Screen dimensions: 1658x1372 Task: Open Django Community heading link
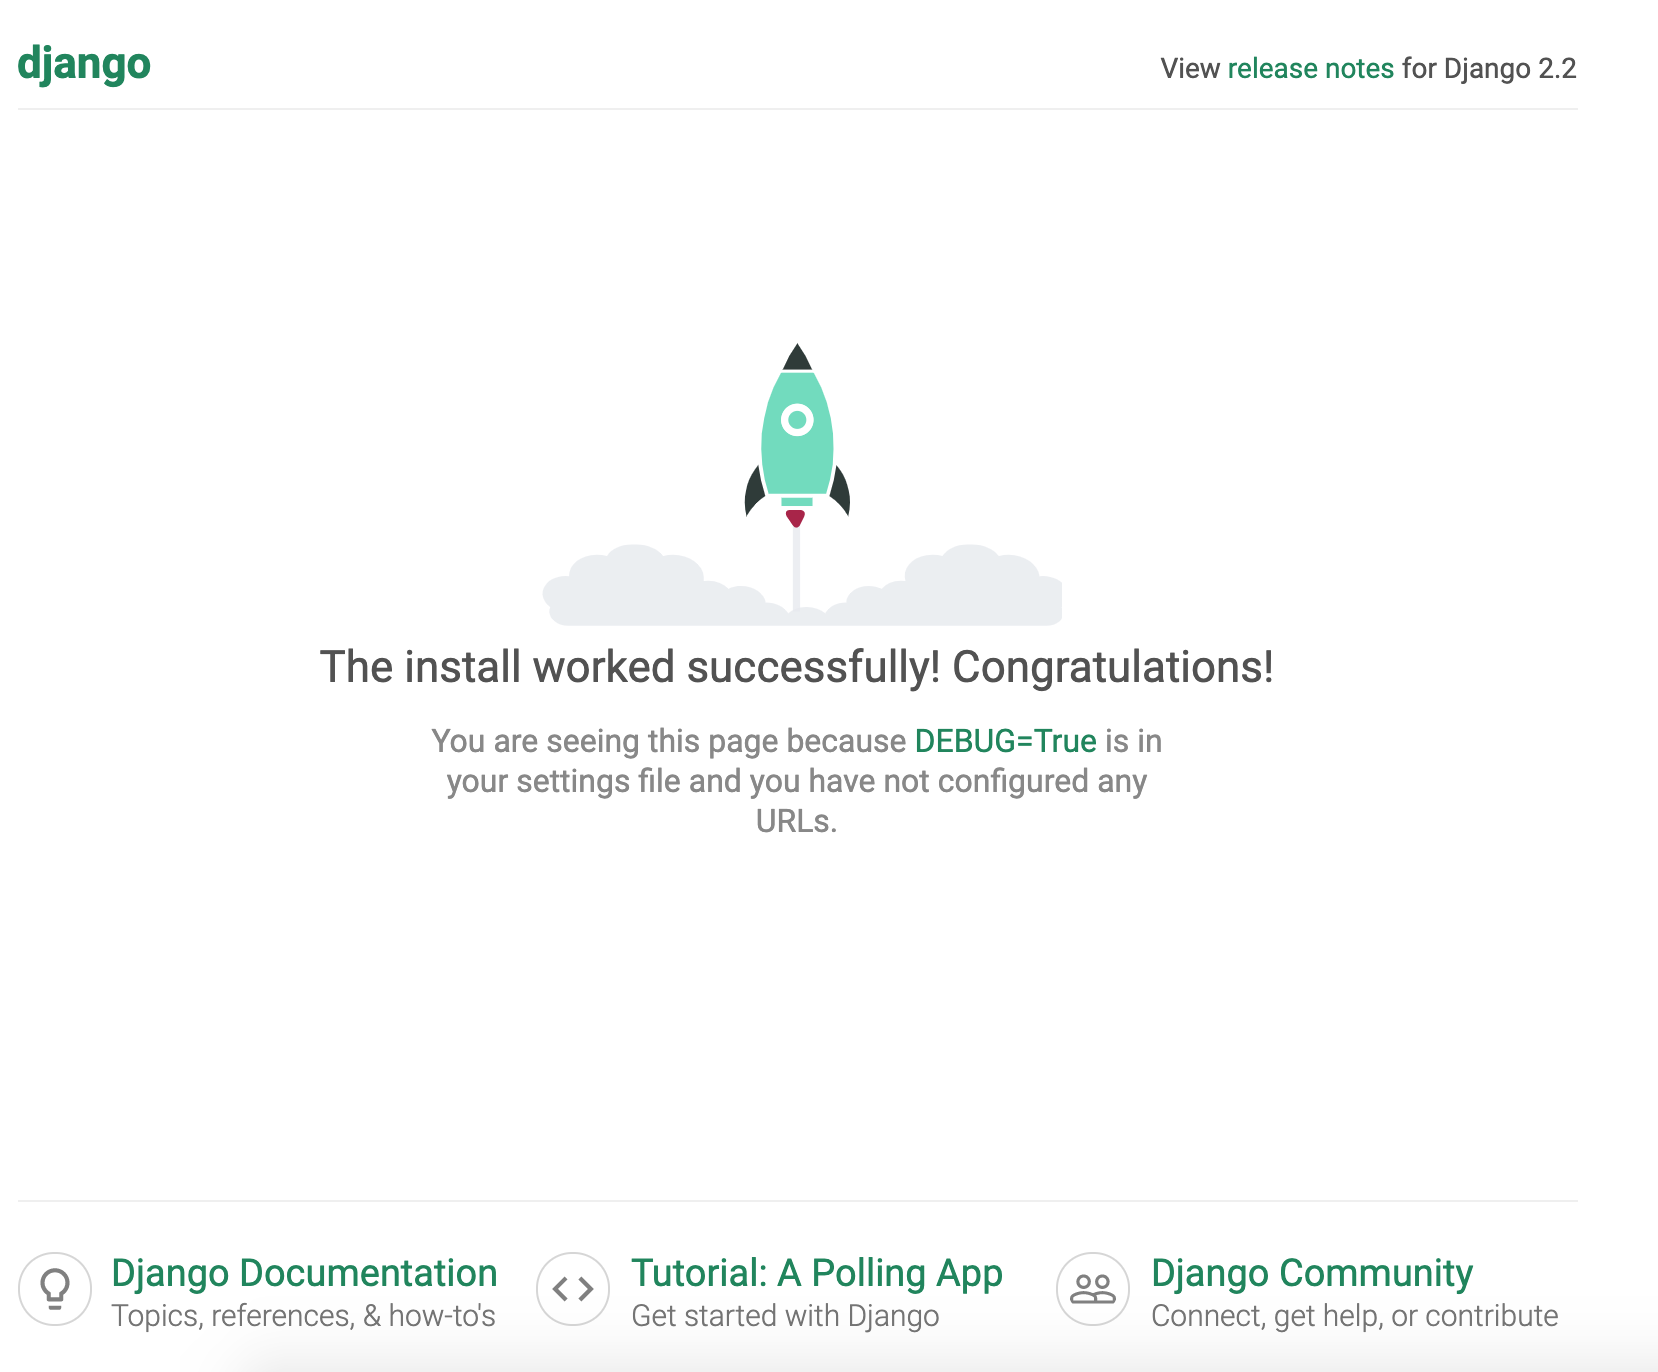[1312, 1273]
